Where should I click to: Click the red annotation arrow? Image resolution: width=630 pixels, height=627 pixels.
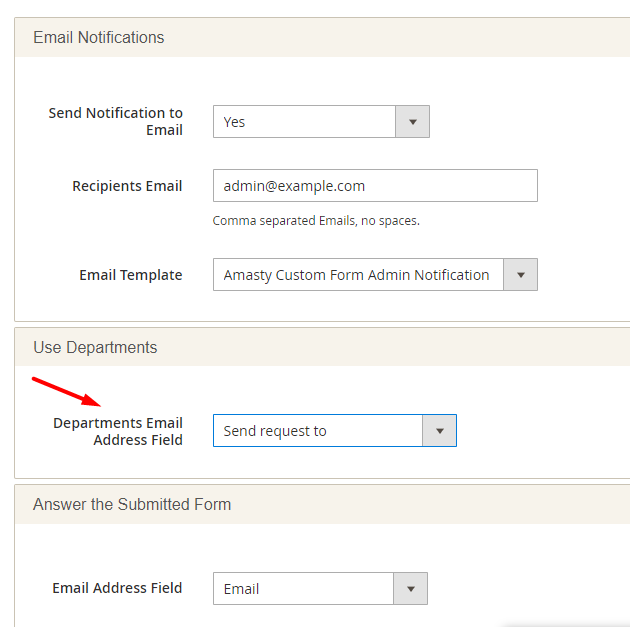tap(66, 392)
